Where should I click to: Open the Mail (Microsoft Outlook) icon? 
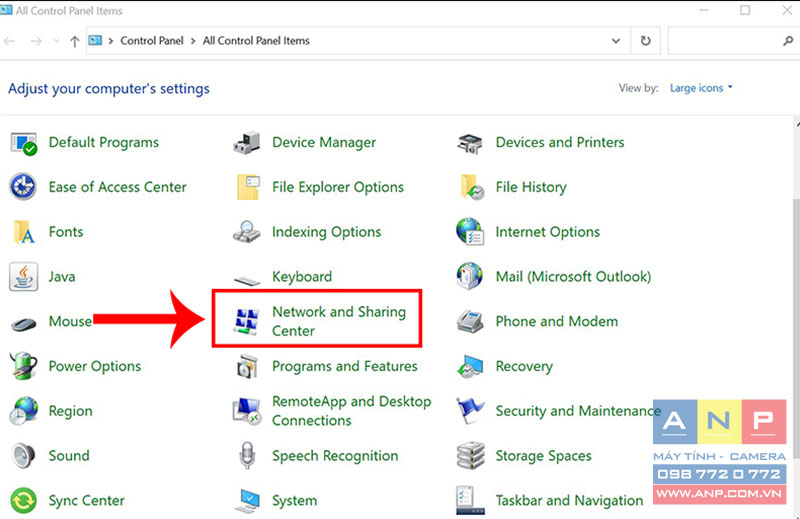click(x=470, y=276)
